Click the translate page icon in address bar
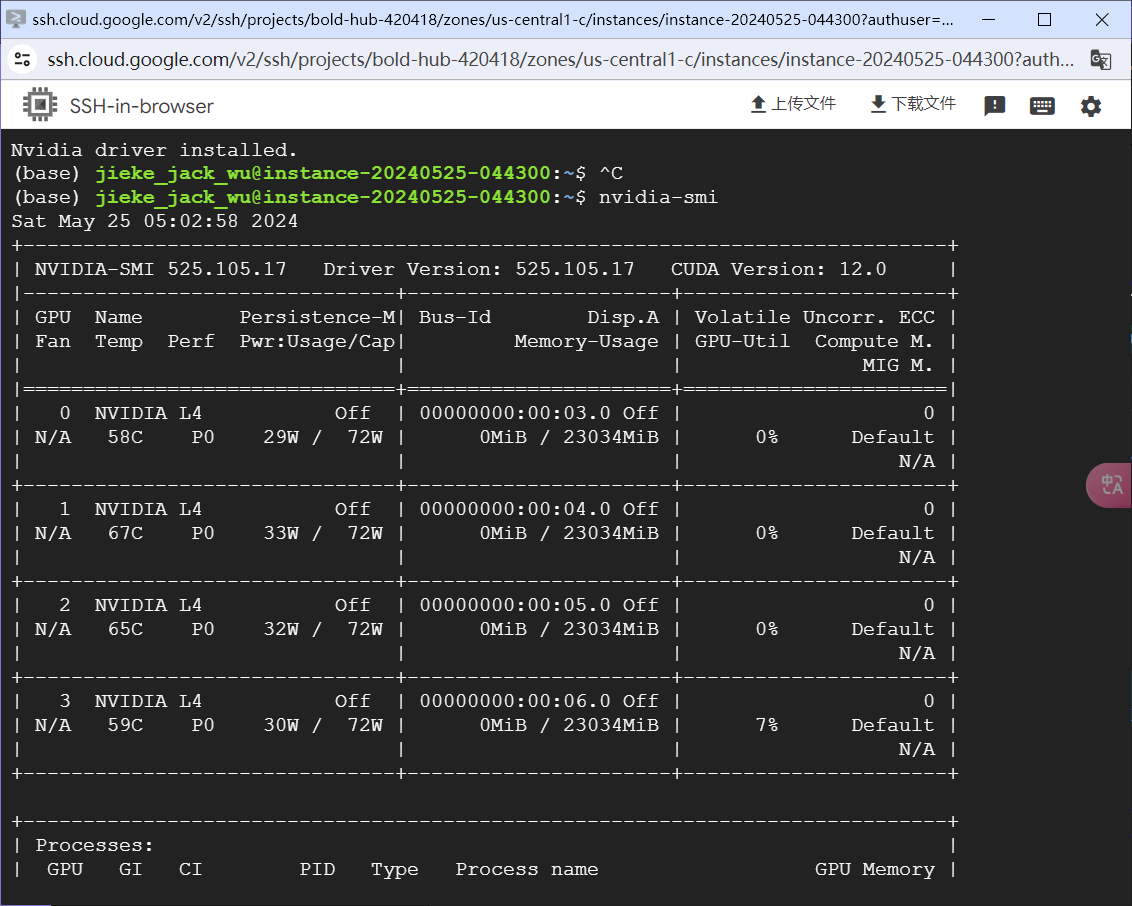The image size is (1132, 906). 1100,59
